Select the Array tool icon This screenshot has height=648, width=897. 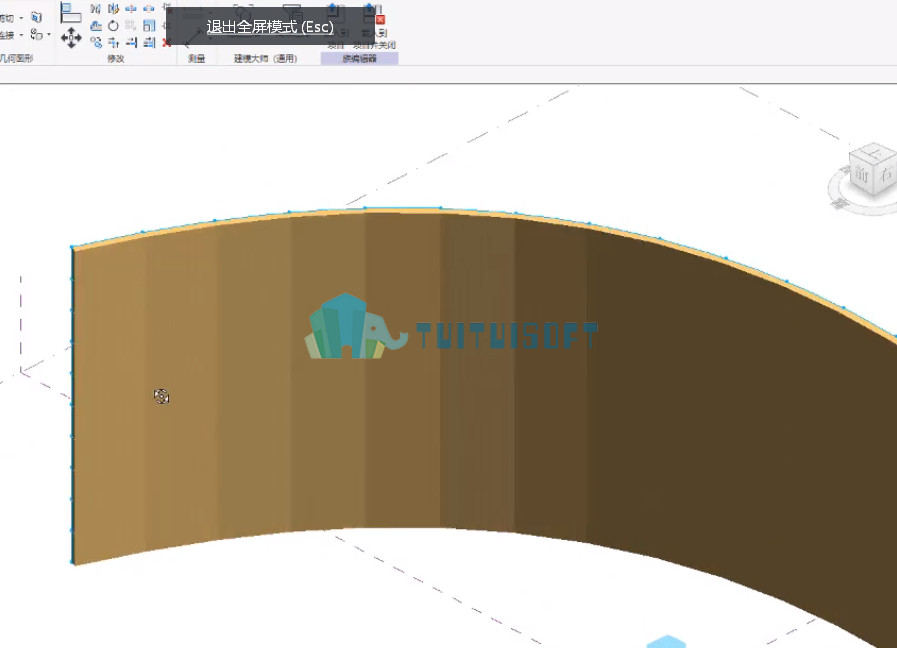pos(131,26)
